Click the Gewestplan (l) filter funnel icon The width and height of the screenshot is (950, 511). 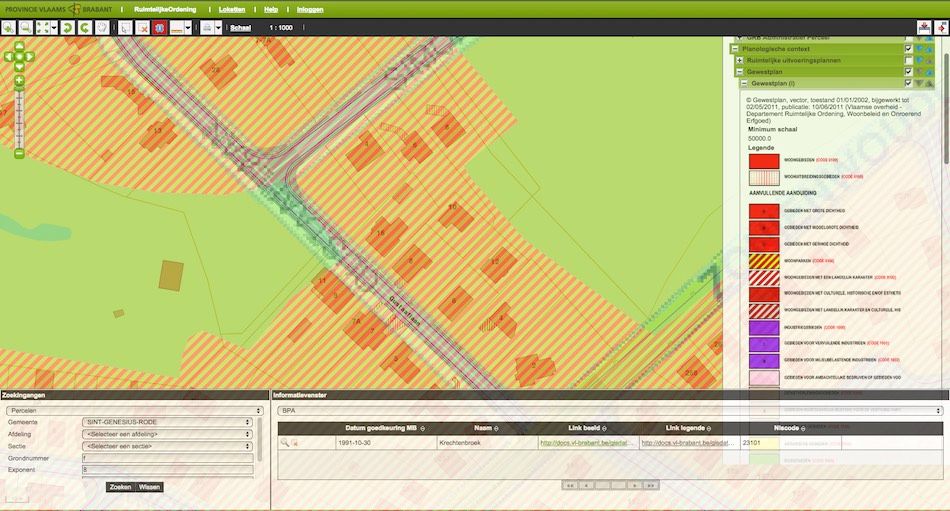[x=919, y=84]
